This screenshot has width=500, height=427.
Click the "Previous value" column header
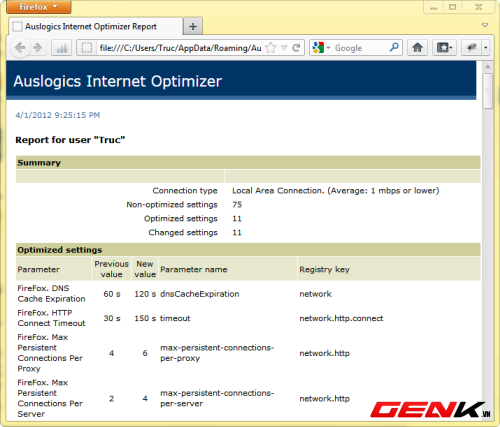(x=111, y=269)
